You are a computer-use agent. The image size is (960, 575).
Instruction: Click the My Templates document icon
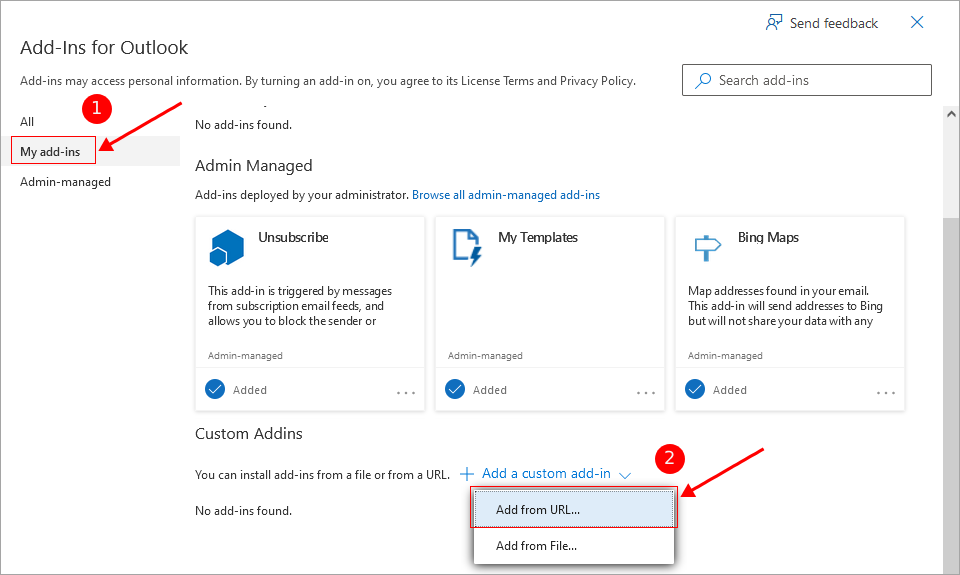tap(466, 247)
